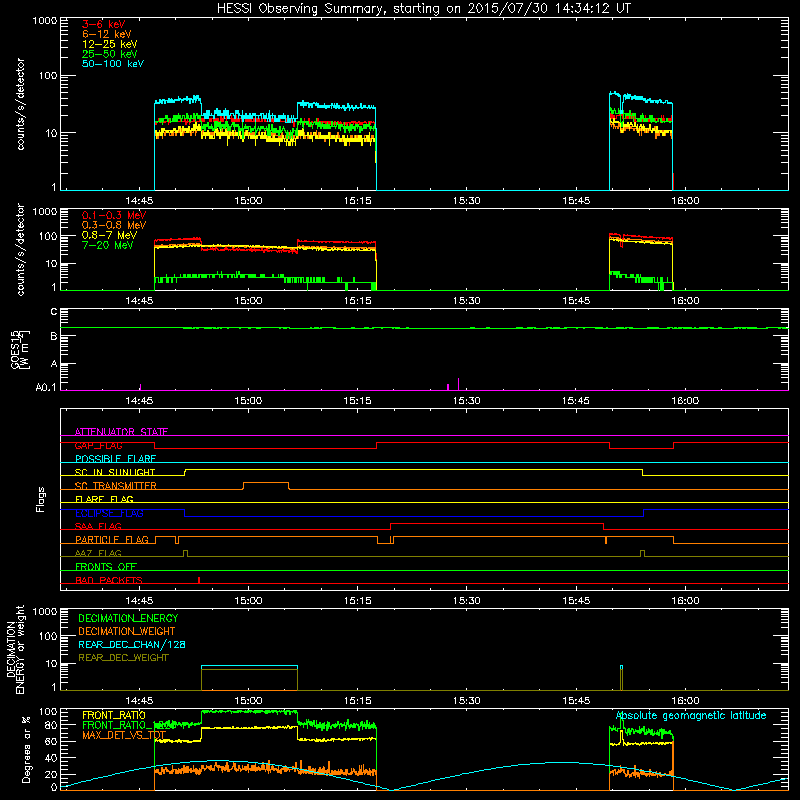Select the DECIMATION_WEIGHT legend entry
The height and width of the screenshot is (800, 800).
[x=127, y=631]
